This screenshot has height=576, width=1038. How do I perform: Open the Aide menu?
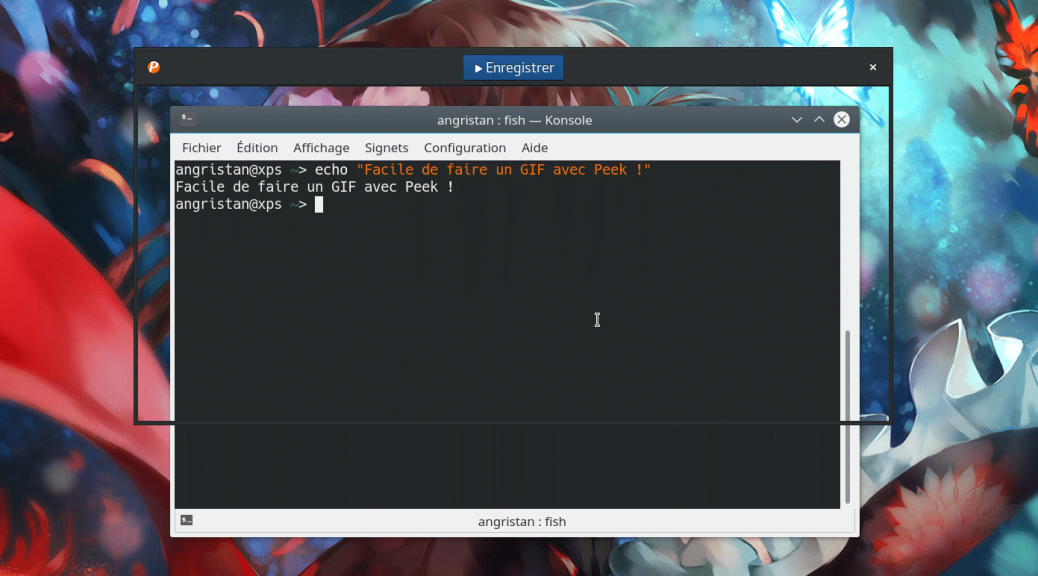click(x=534, y=148)
